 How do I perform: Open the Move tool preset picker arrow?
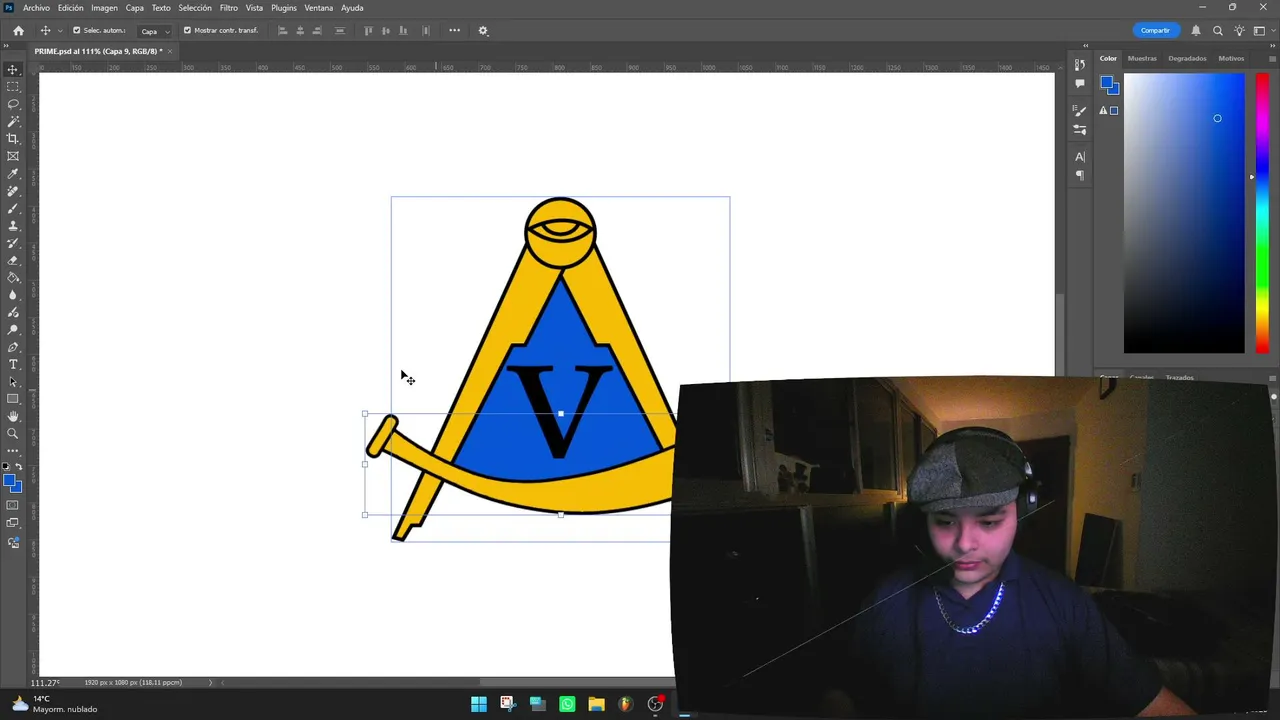click(60, 30)
